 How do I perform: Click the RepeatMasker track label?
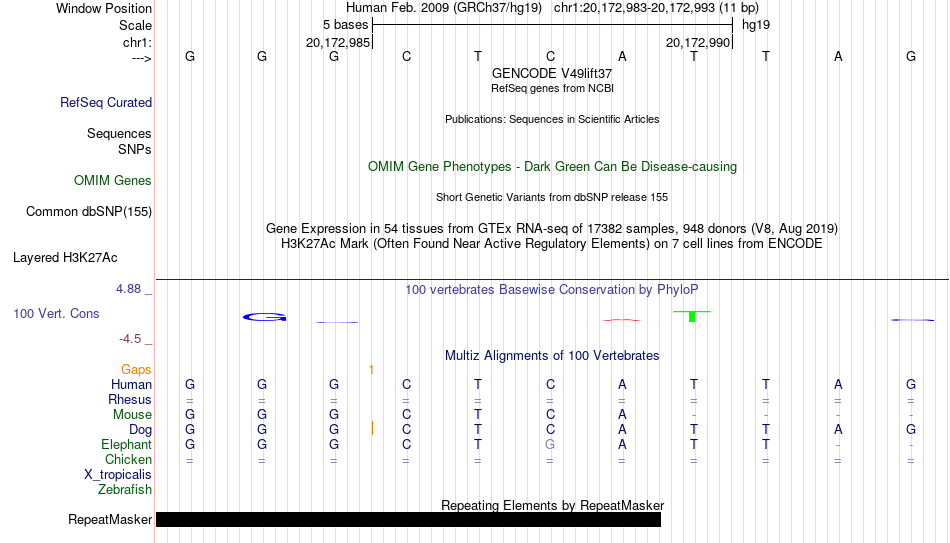pos(110,519)
